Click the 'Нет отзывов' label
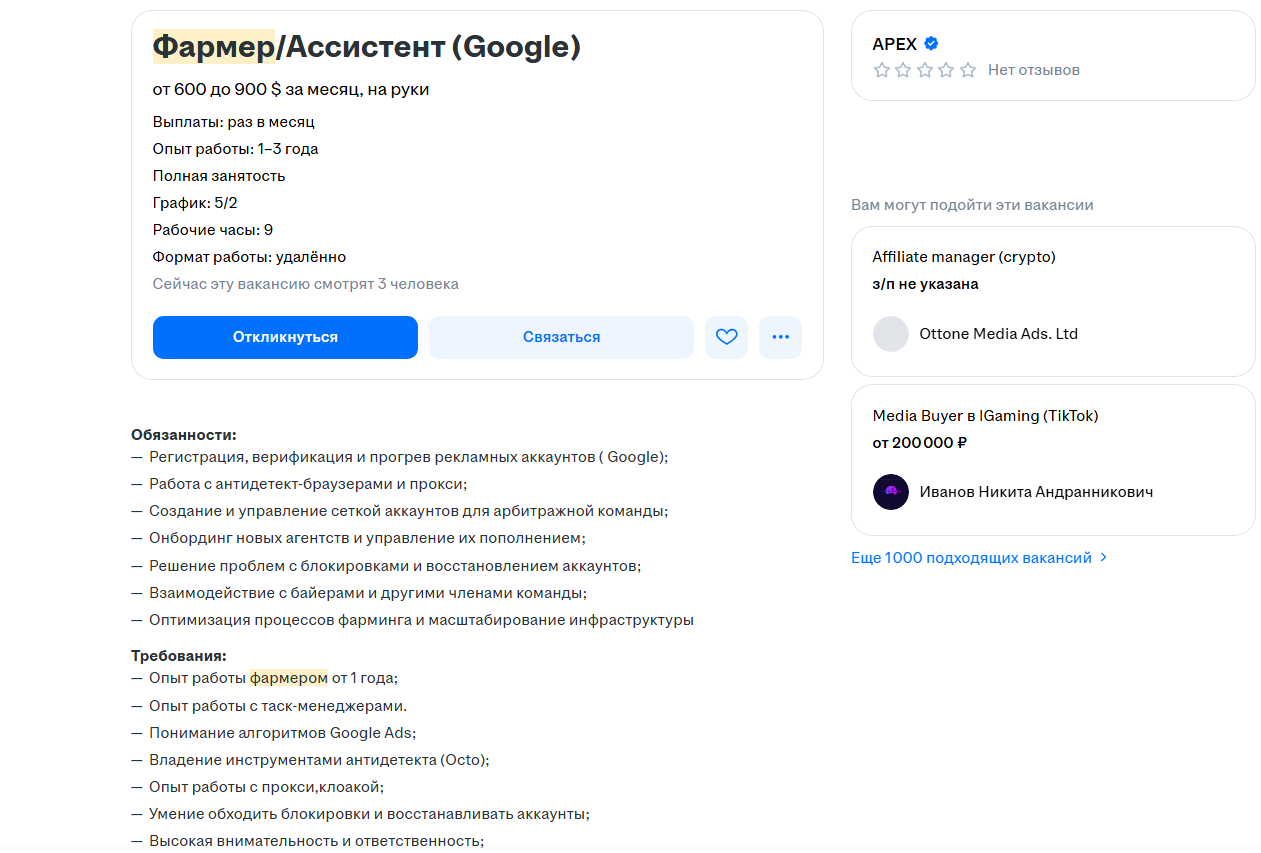 pos(1033,70)
